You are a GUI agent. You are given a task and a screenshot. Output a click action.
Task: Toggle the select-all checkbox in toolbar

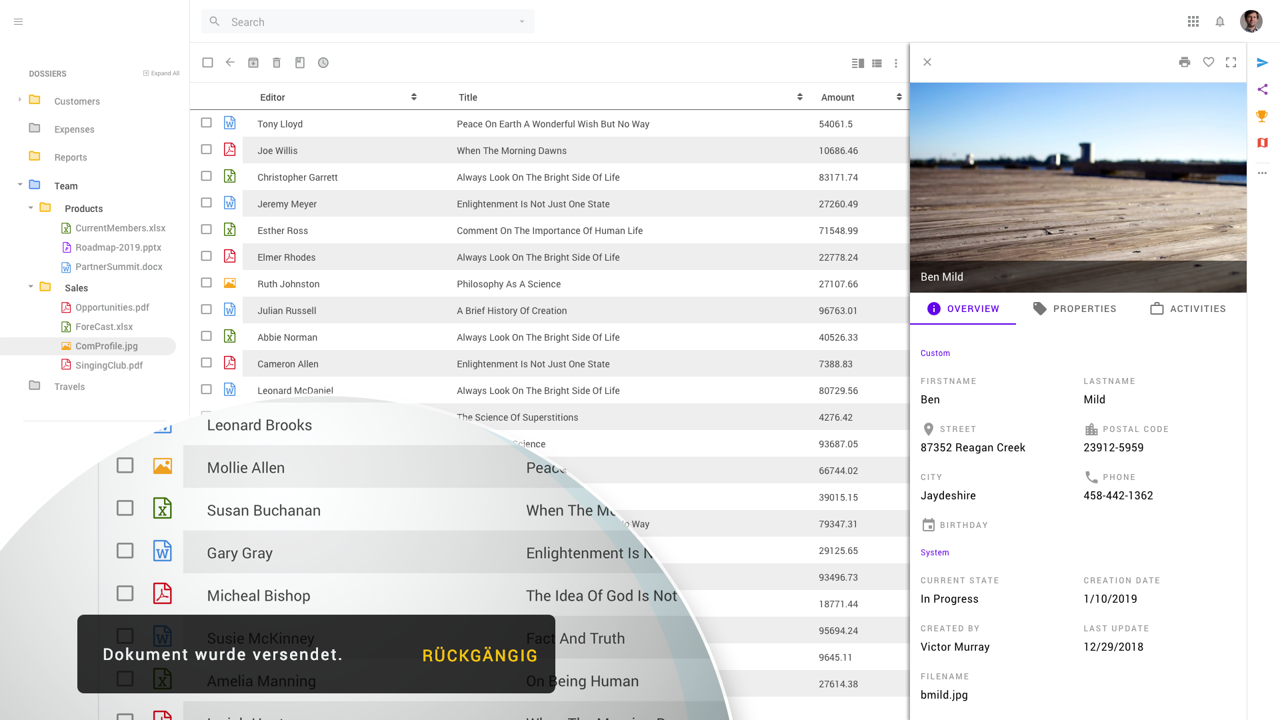tap(207, 63)
